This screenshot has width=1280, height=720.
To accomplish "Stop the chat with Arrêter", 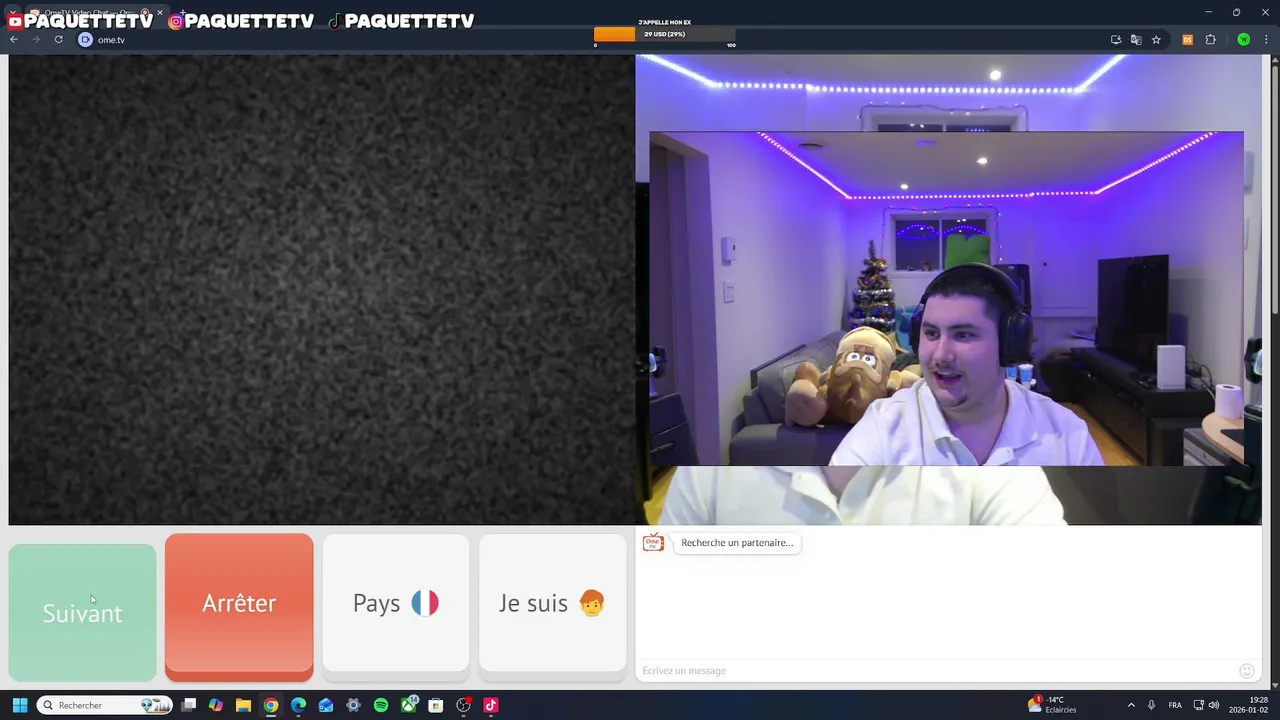I will tap(239, 606).
